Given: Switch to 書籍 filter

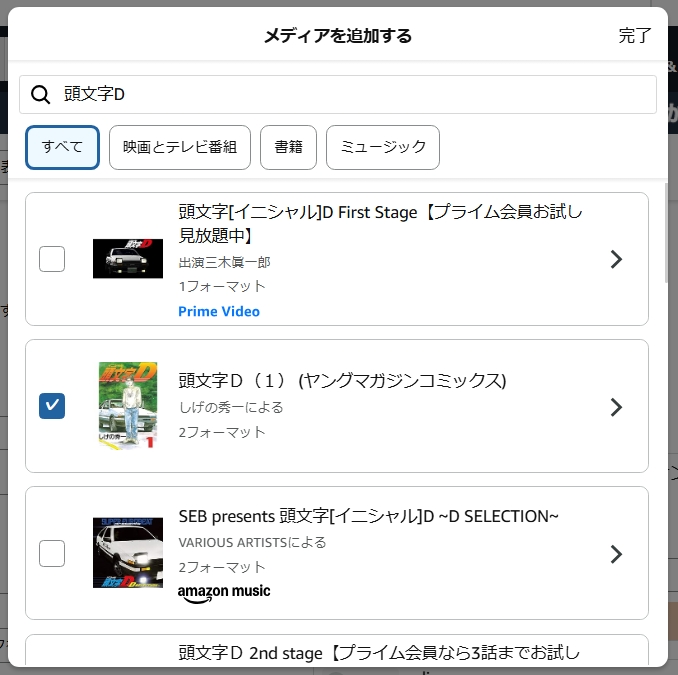Looking at the screenshot, I should 288,147.
